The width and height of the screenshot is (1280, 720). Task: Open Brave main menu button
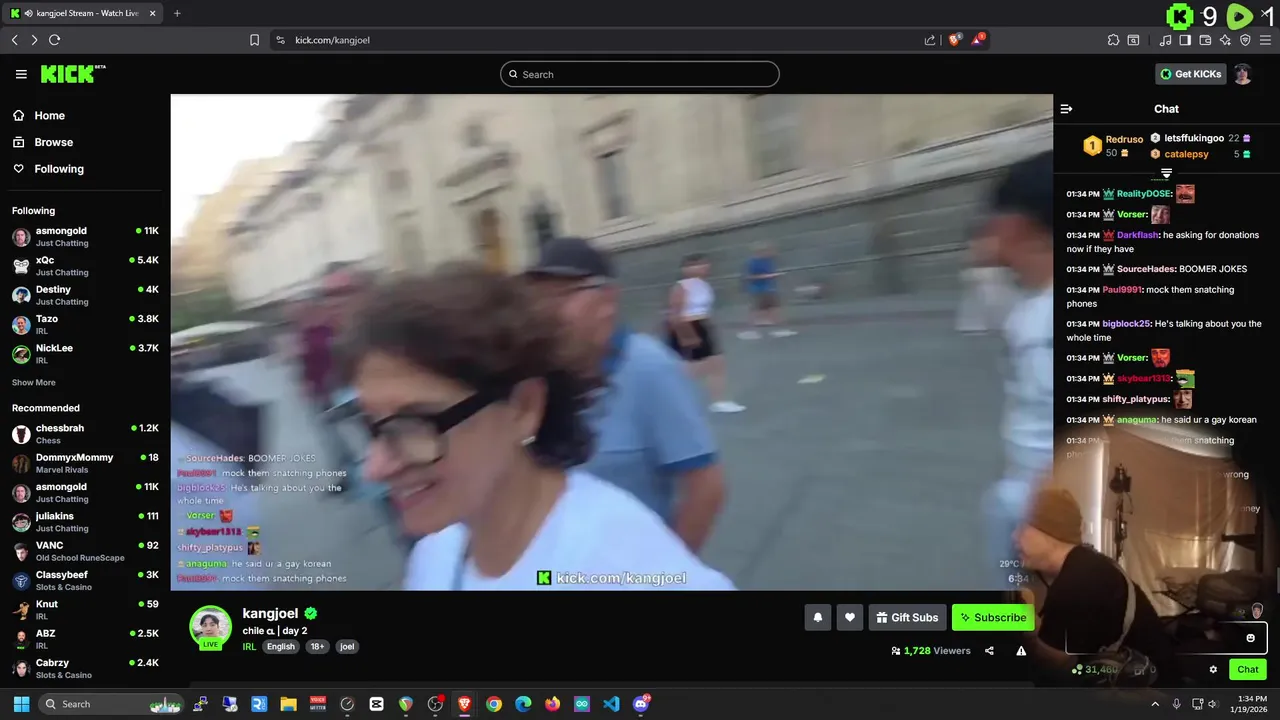(1266, 40)
